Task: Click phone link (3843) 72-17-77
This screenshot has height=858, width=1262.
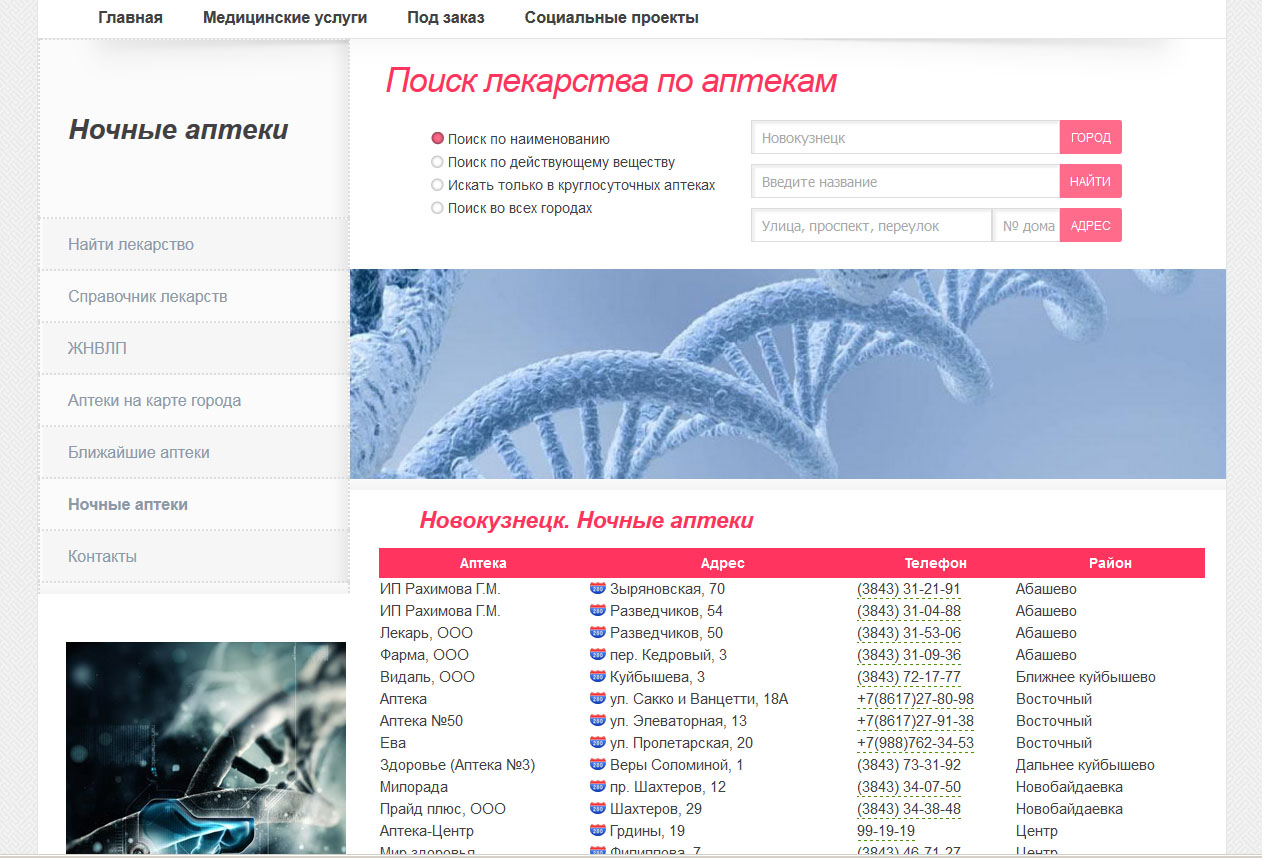Action: click(x=909, y=677)
